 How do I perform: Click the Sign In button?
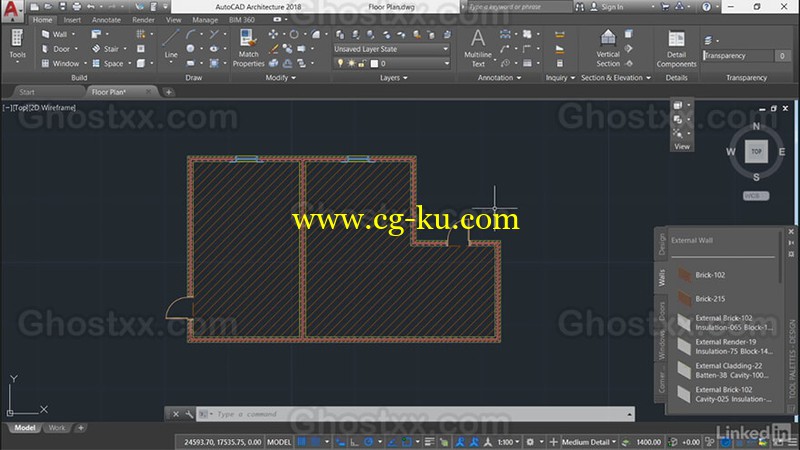pyautogui.click(x=607, y=7)
